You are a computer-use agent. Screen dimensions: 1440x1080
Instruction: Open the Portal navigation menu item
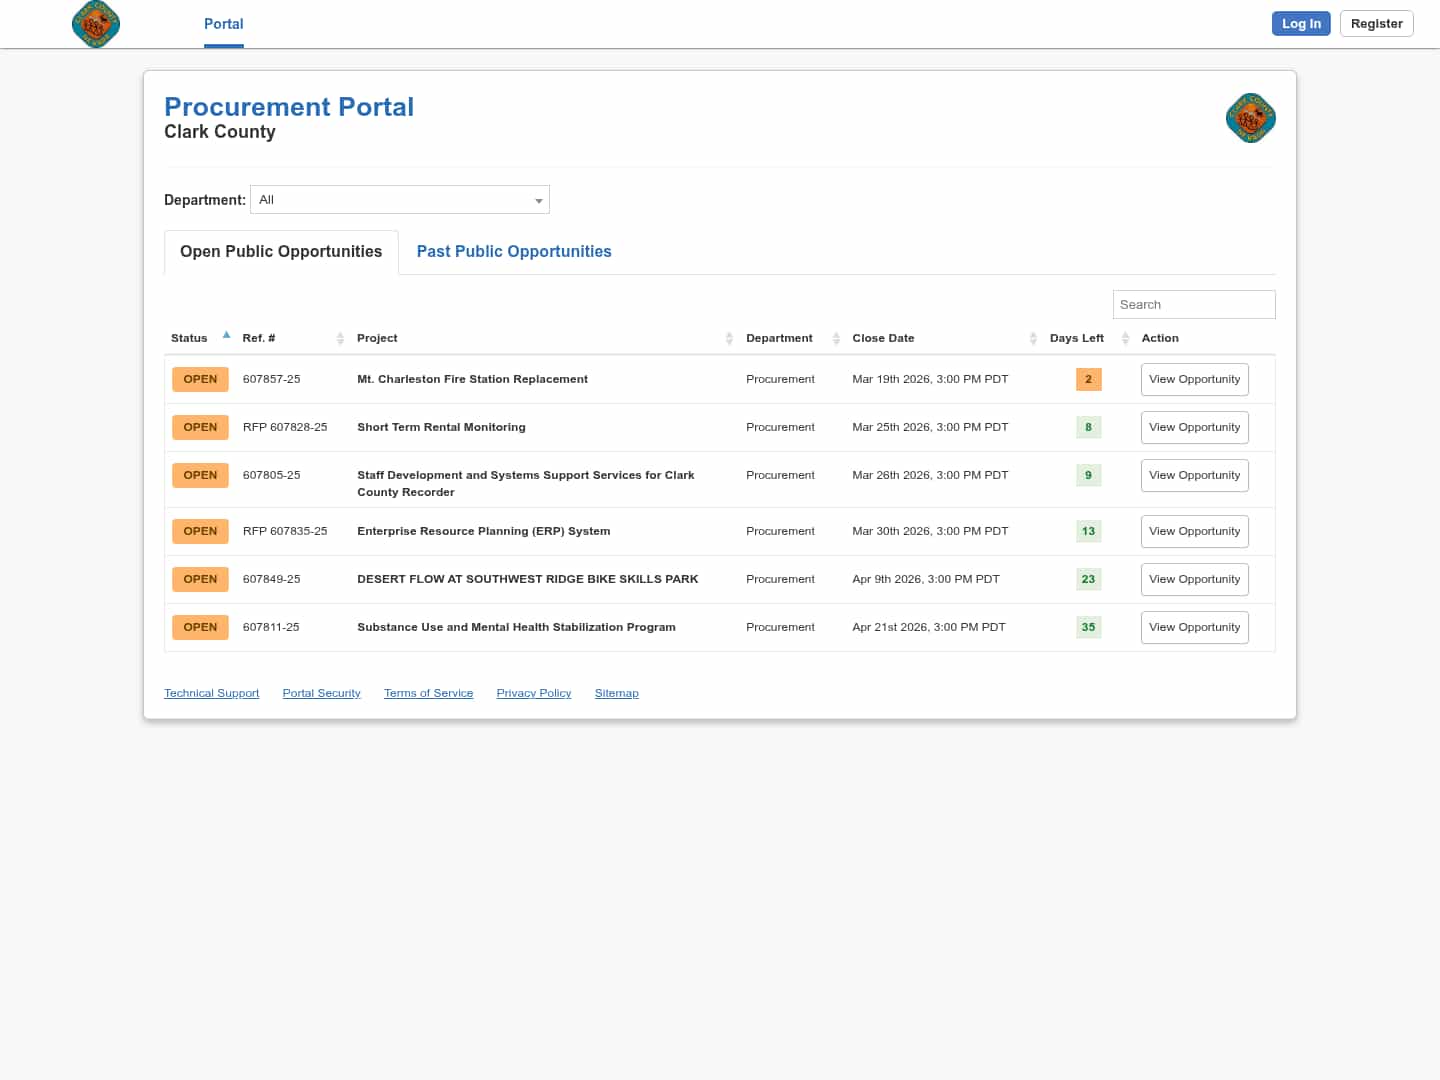223,24
